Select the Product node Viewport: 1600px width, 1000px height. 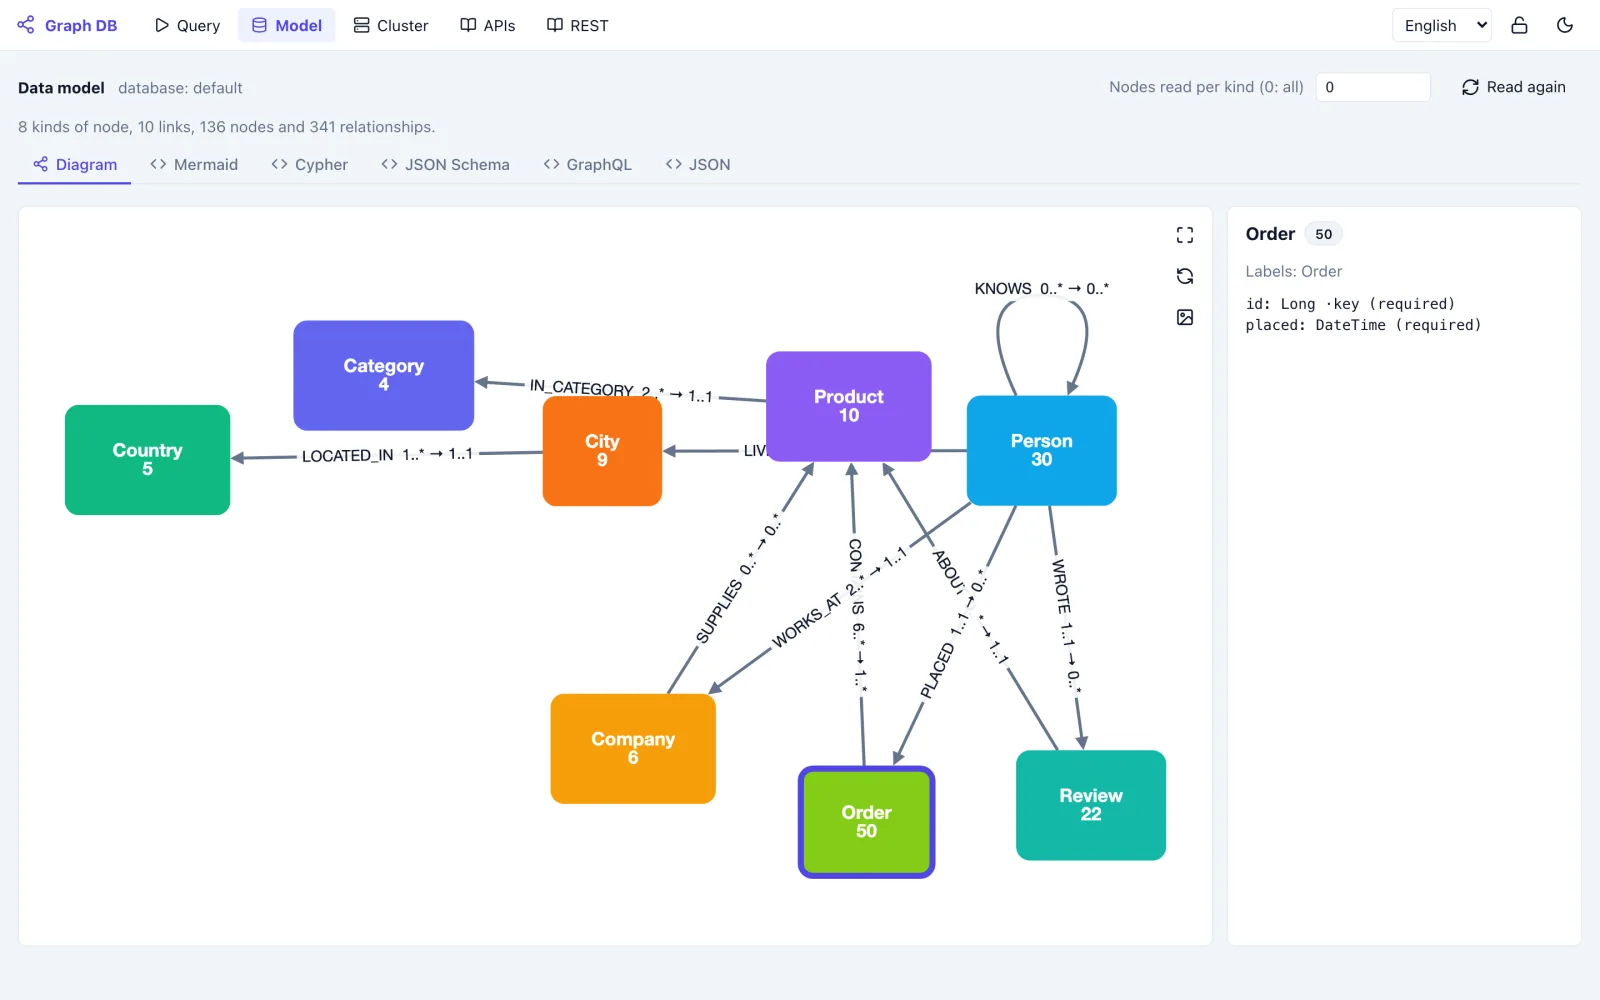pos(848,406)
